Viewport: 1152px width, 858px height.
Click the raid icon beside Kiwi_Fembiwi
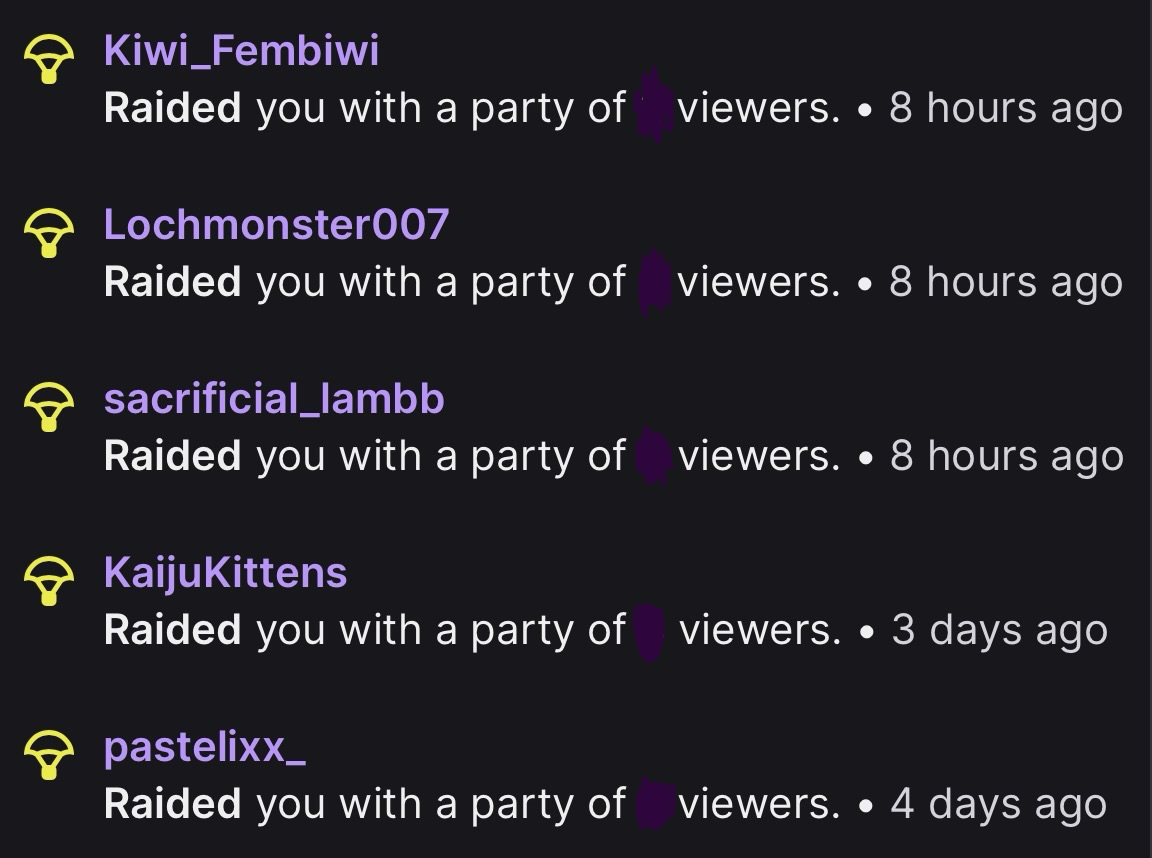click(48, 61)
